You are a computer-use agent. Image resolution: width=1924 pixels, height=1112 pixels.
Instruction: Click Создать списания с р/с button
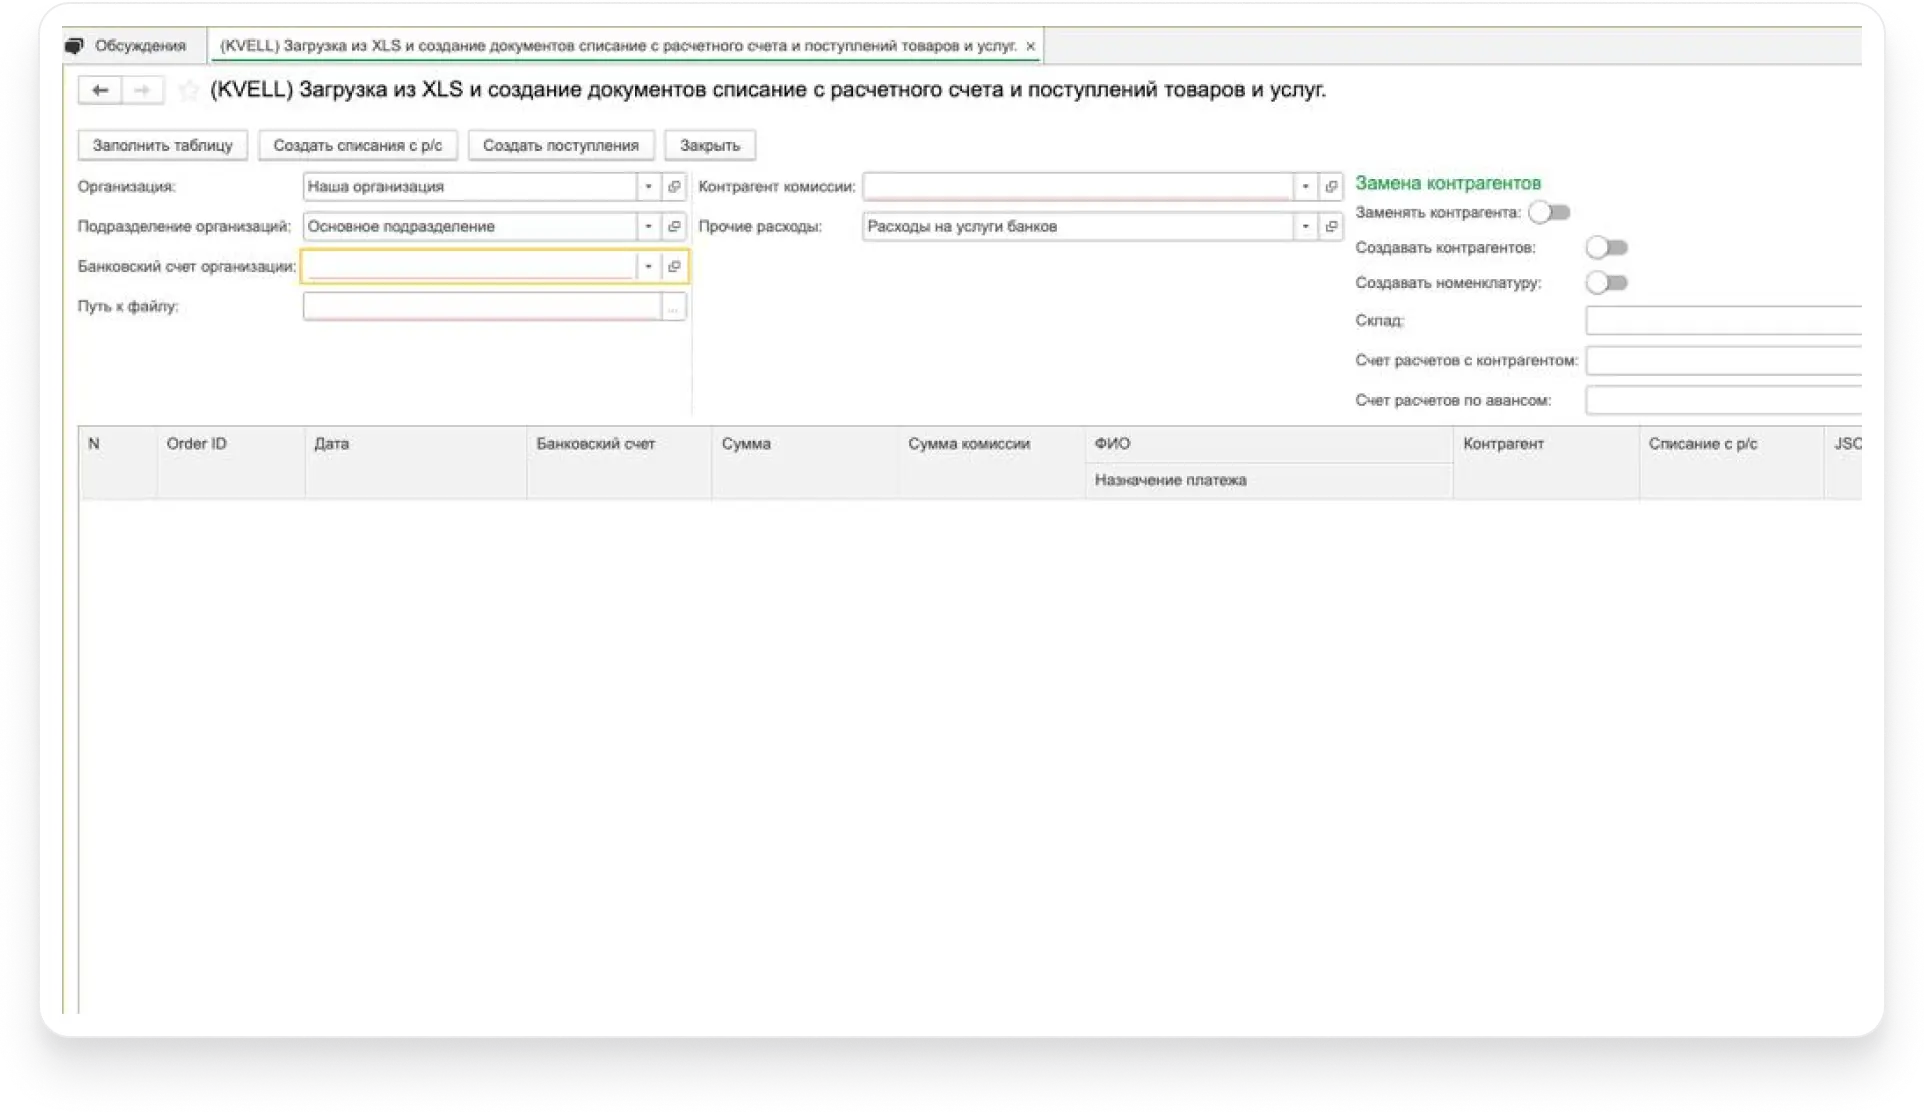point(358,145)
